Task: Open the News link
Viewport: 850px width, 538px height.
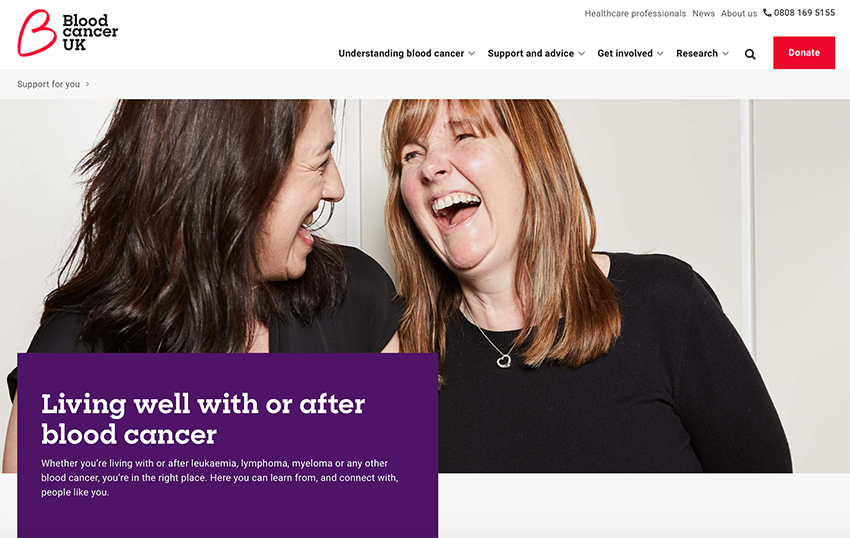Action: pyautogui.click(x=703, y=14)
